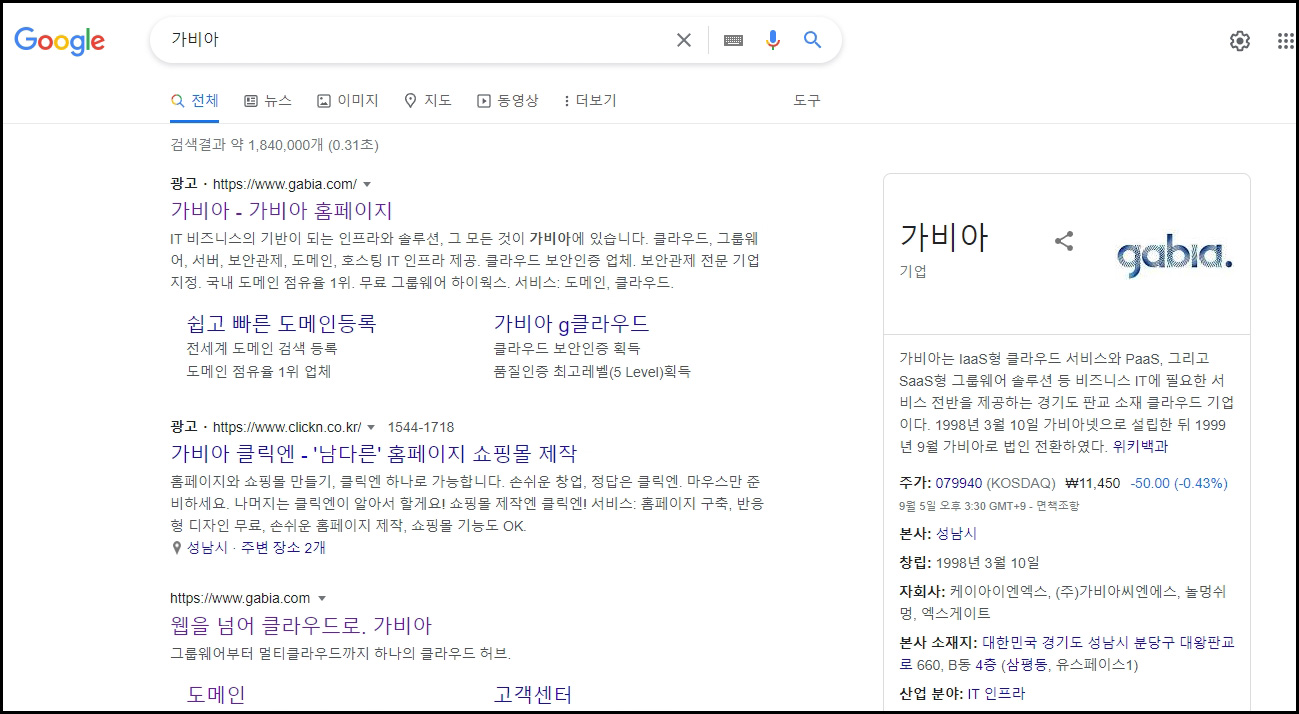Open the 도메인 sitelink

click(216, 695)
